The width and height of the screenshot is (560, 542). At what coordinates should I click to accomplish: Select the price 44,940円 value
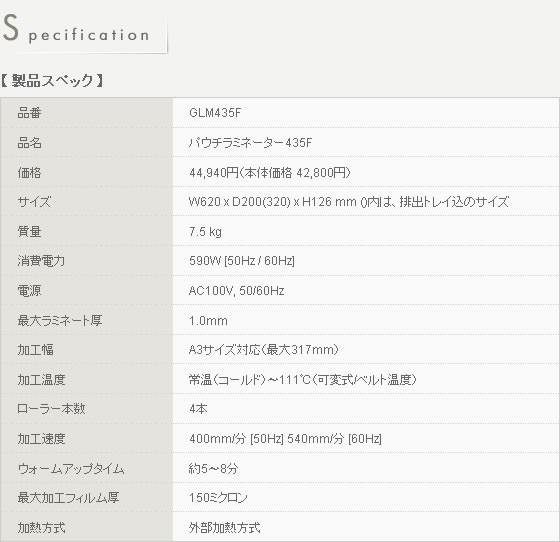pos(270,173)
